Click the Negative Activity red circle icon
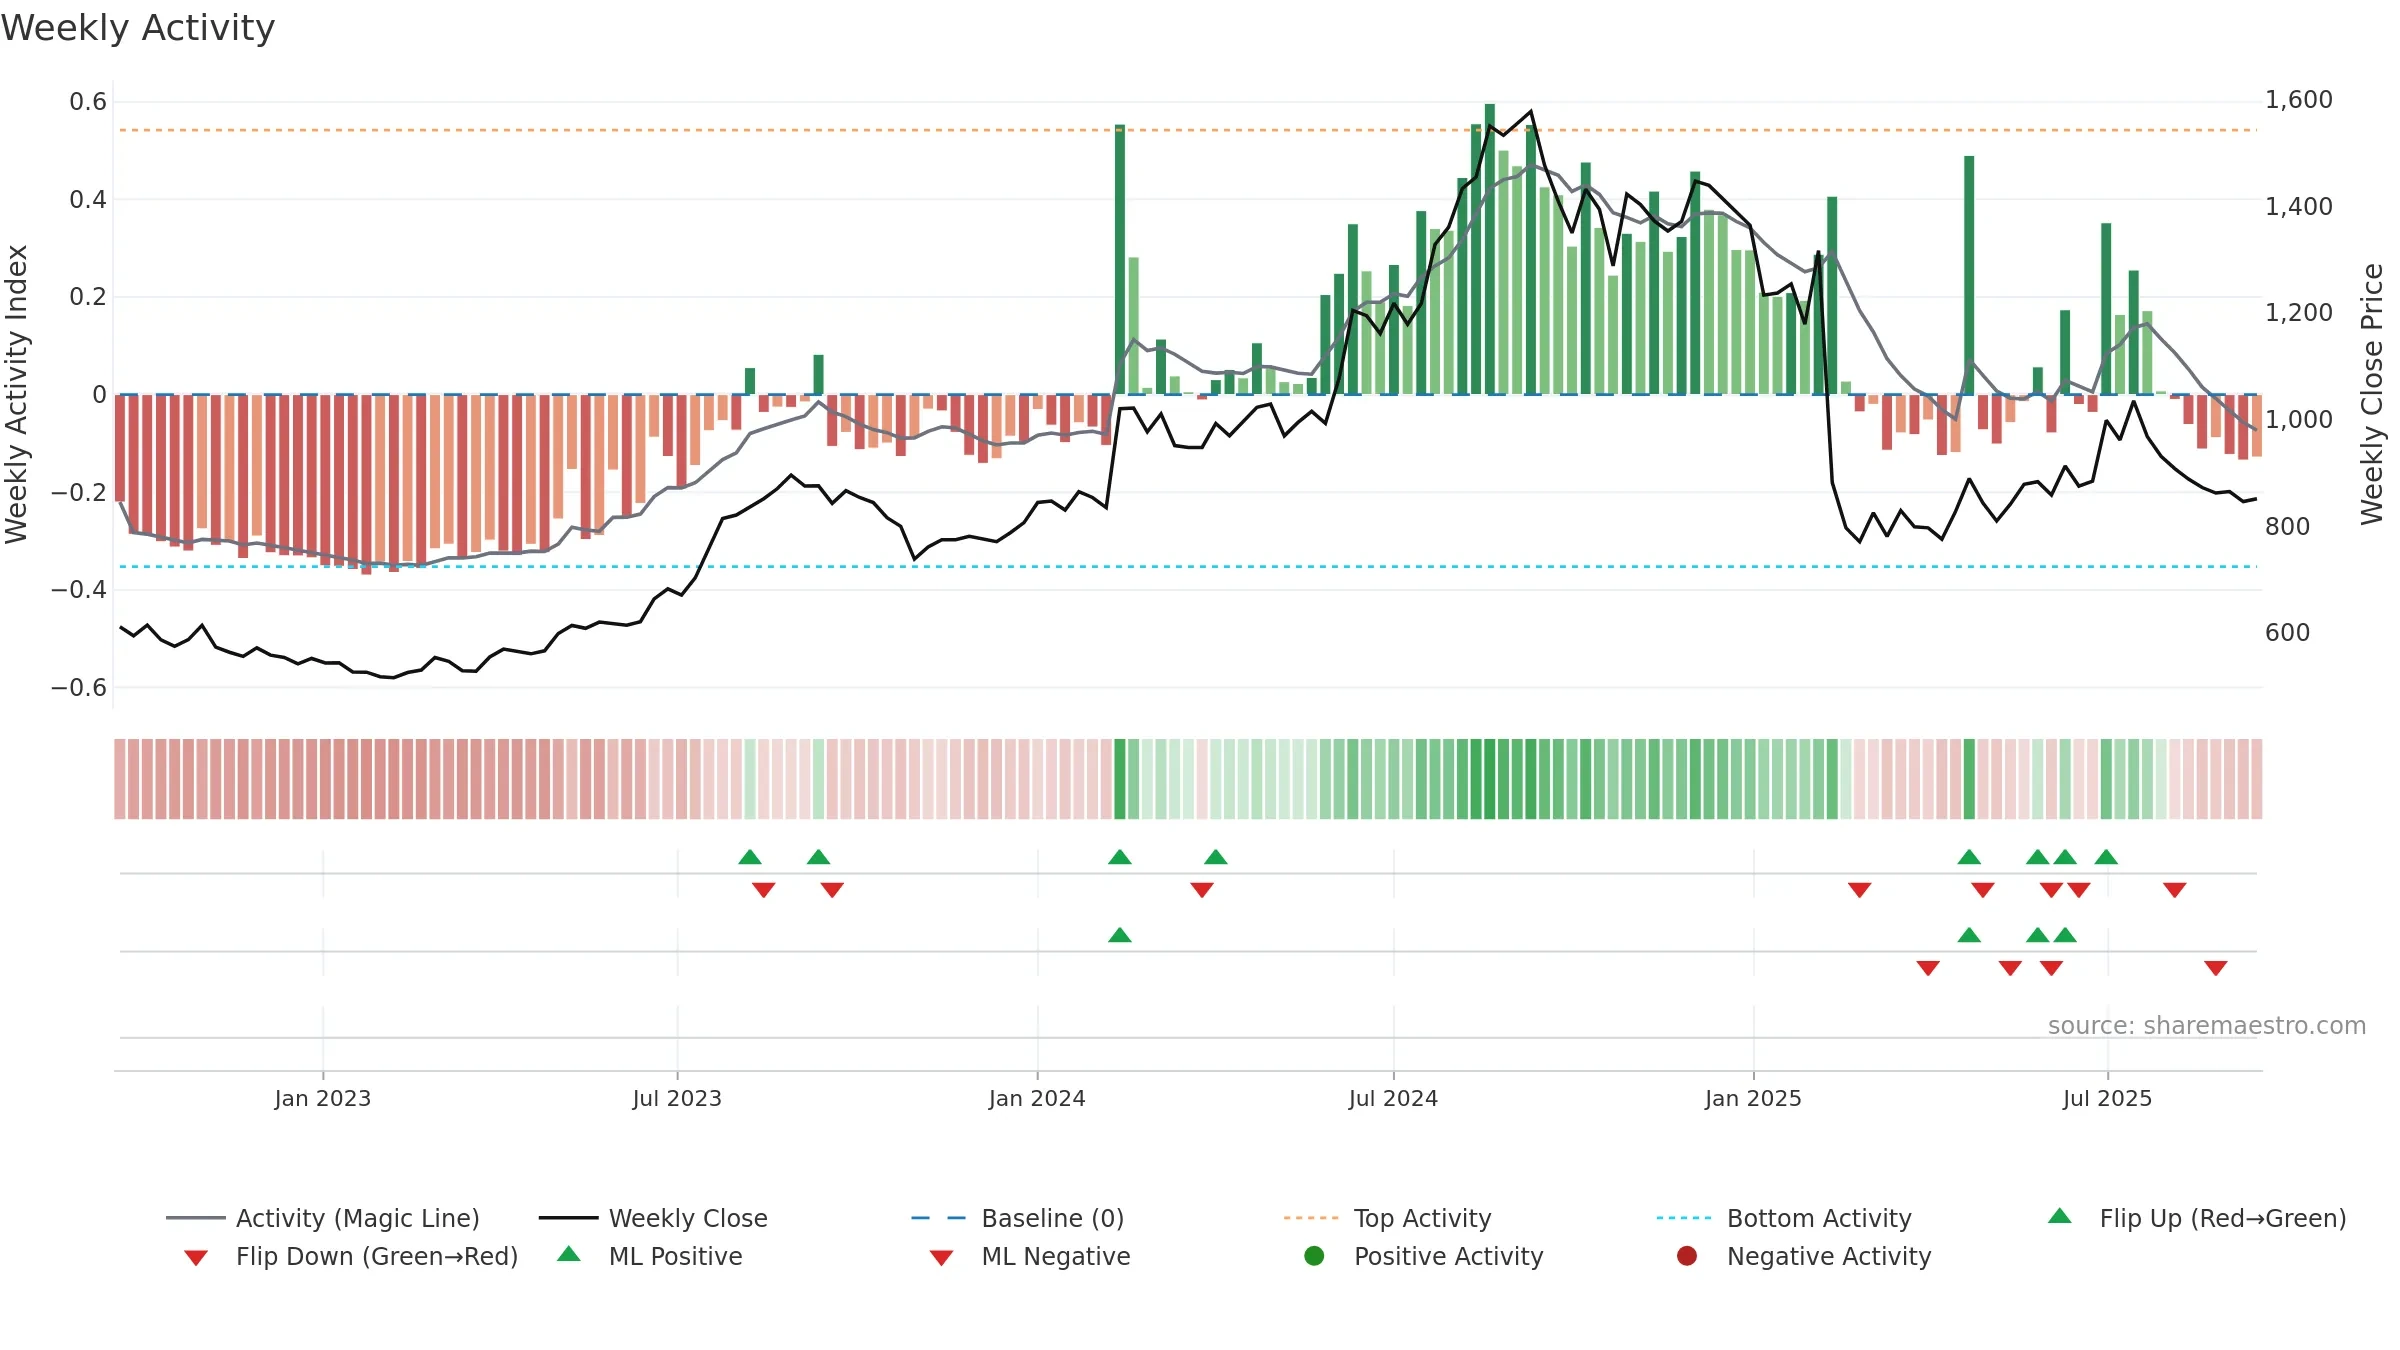This screenshot has width=2400, height=1350. tap(1687, 1255)
